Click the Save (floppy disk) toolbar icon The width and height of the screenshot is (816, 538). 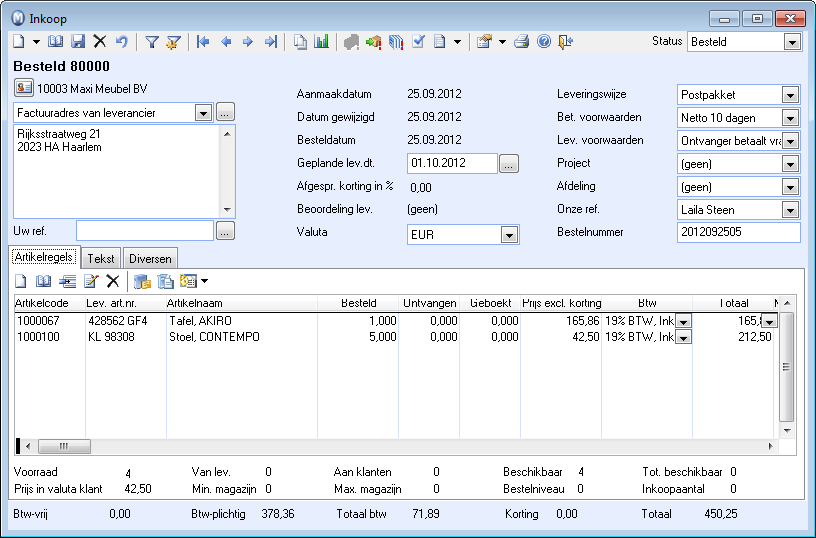[x=77, y=42]
